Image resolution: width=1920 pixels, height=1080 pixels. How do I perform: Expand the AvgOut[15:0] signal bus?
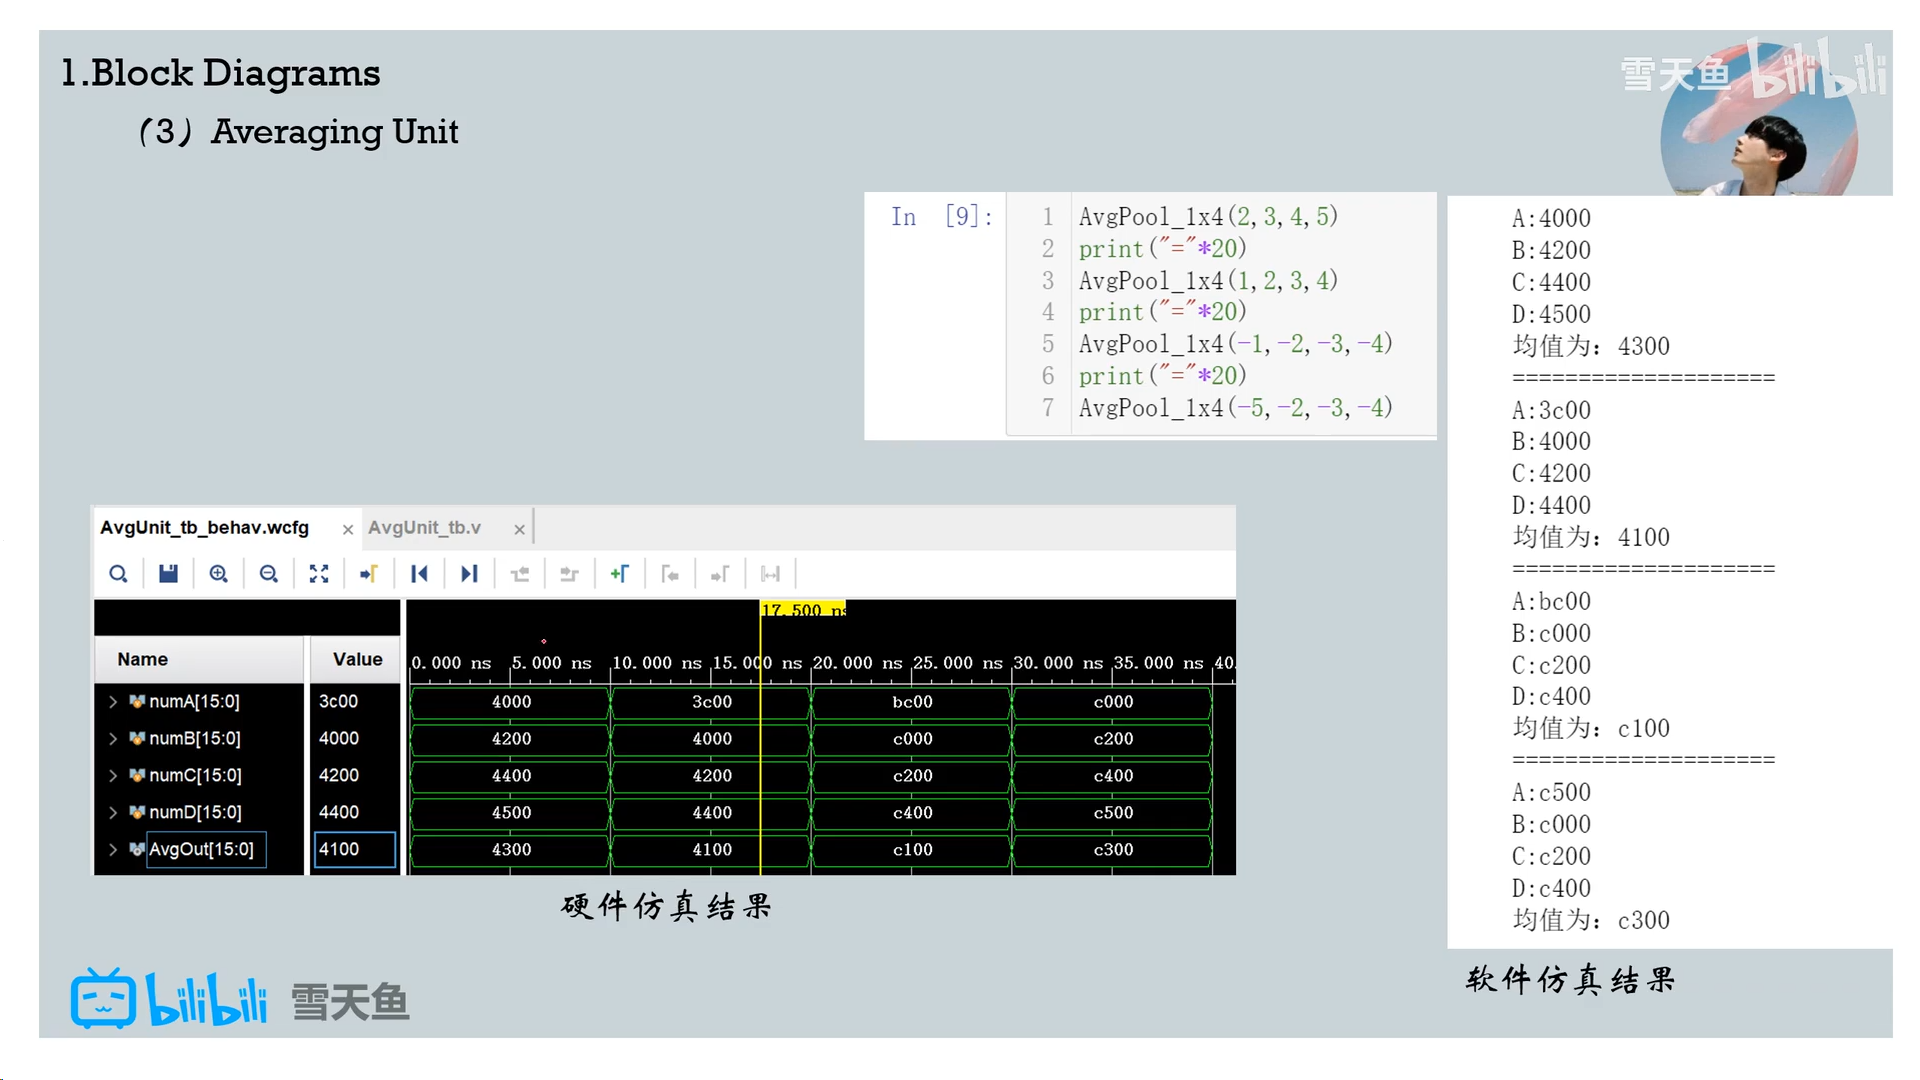tap(113, 850)
